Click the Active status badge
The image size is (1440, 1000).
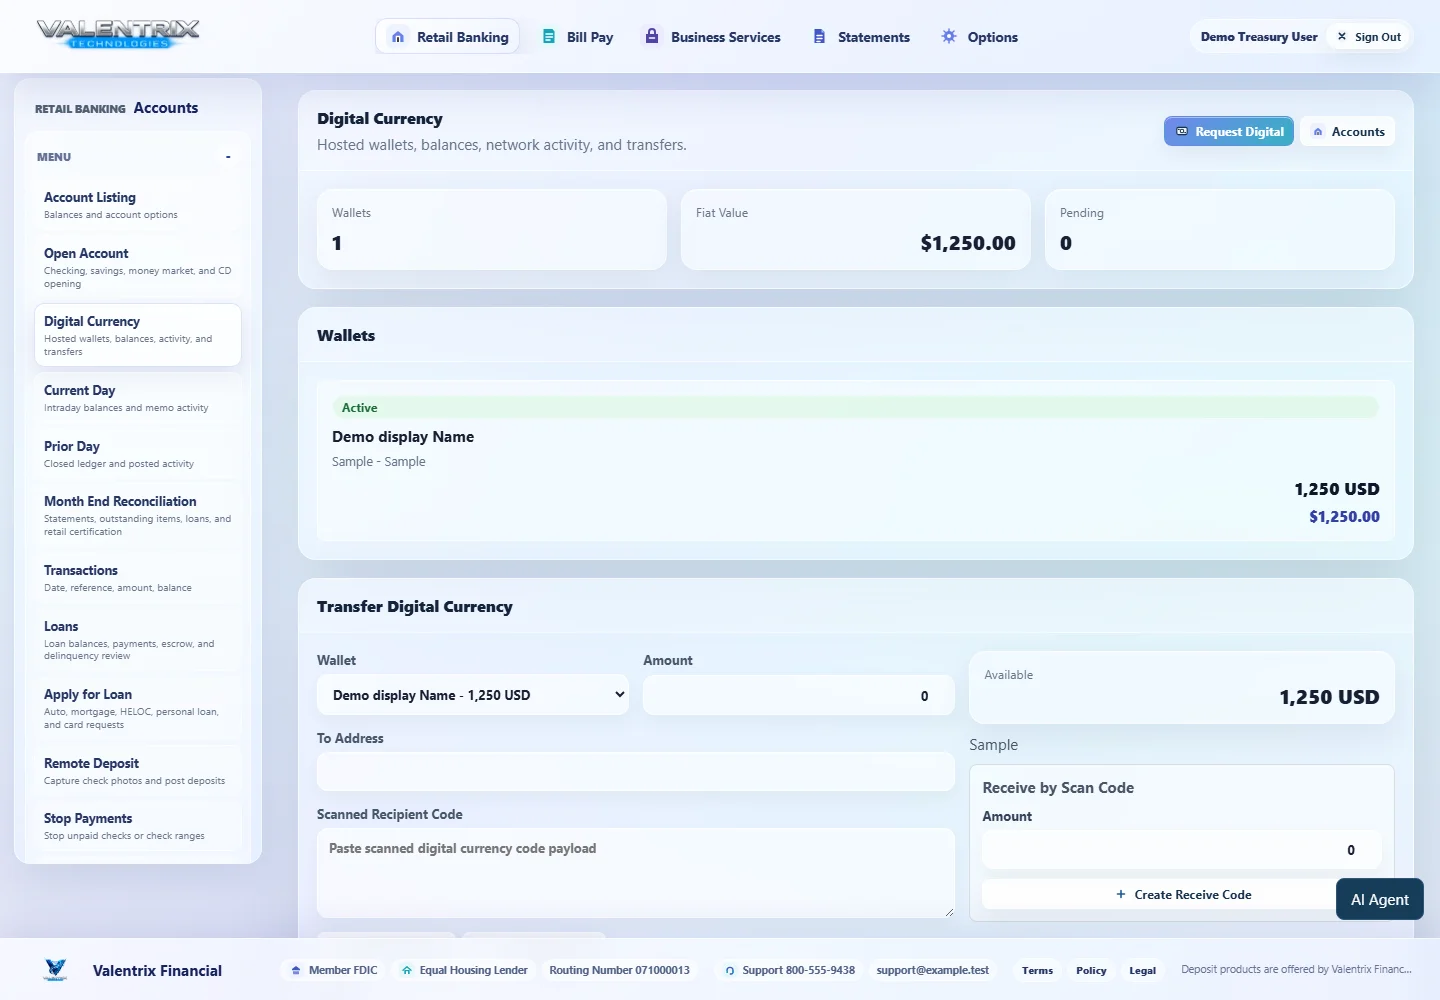coord(856,407)
